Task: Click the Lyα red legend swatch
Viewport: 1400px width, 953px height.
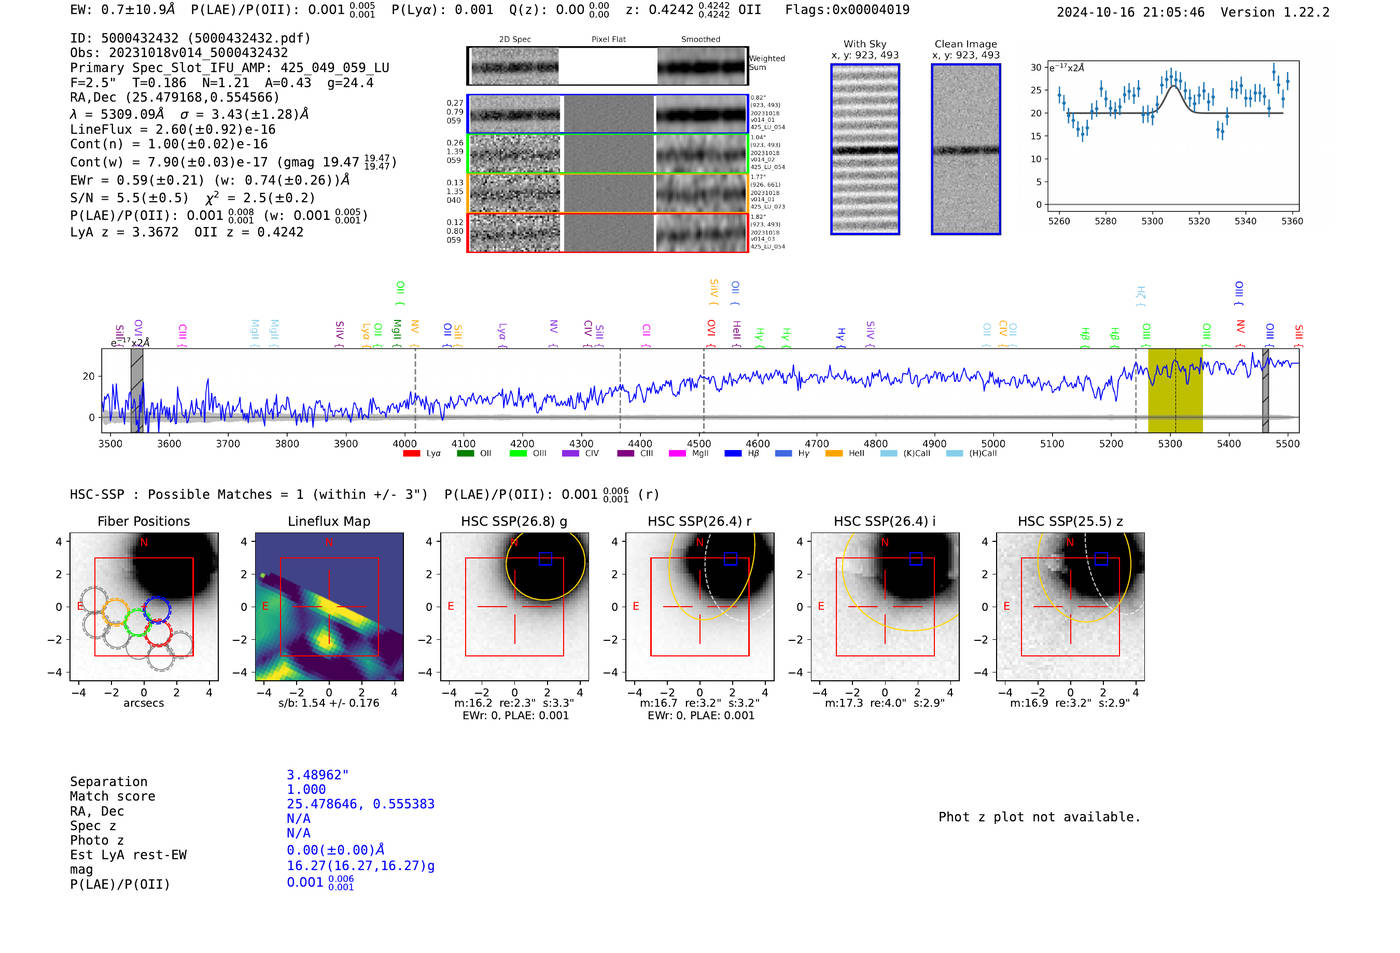Action: click(411, 454)
